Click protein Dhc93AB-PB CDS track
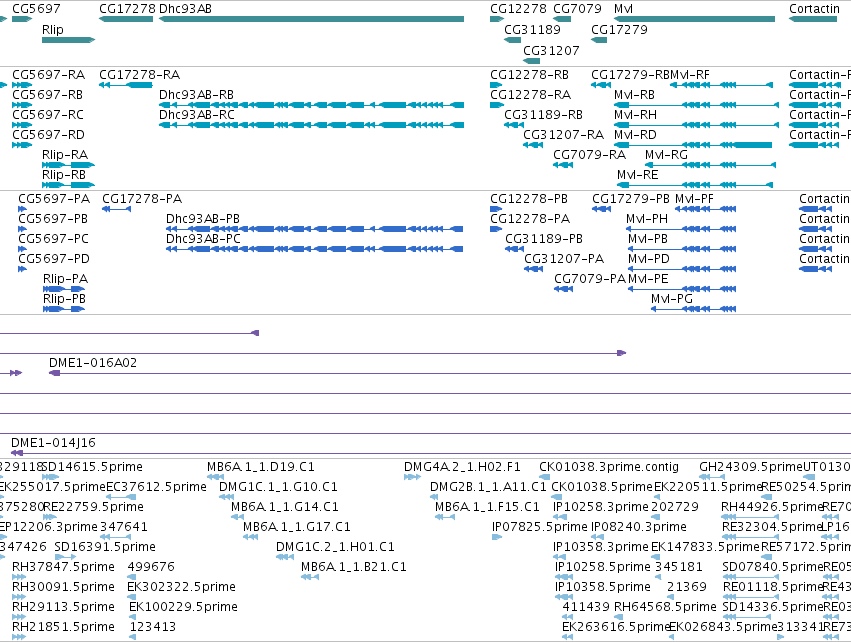This screenshot has height=642, width=851. pos(314,229)
